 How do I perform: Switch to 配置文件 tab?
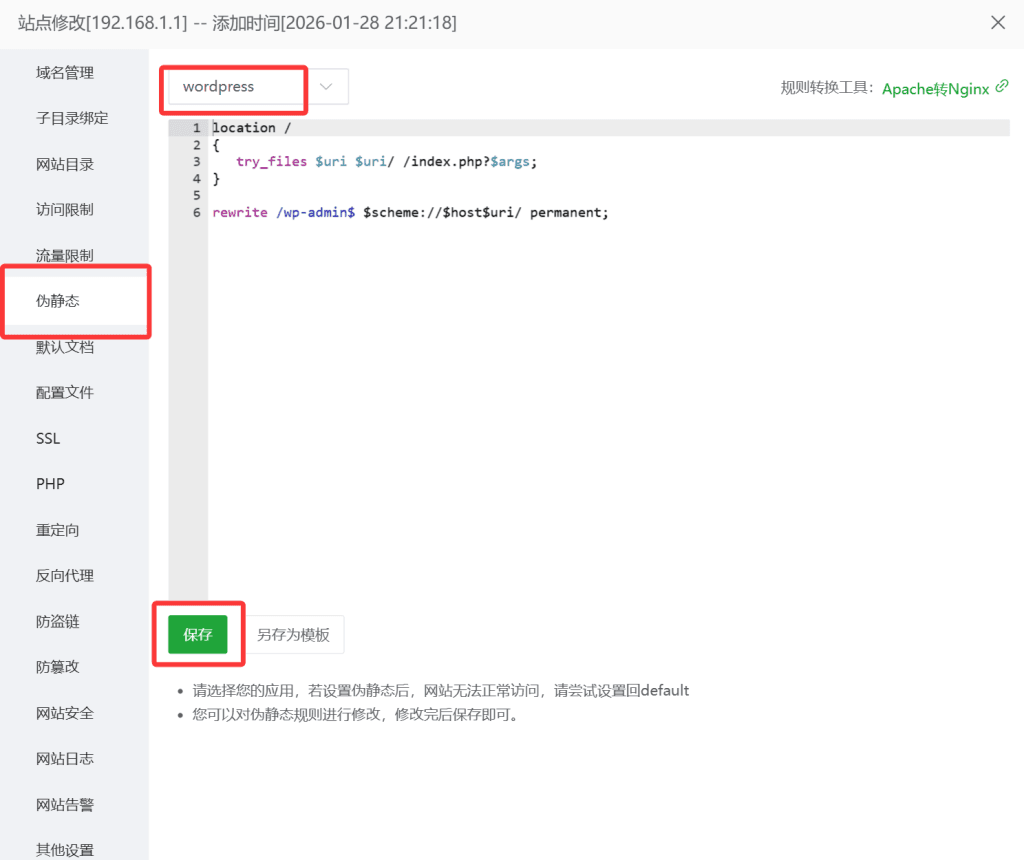click(x=65, y=393)
